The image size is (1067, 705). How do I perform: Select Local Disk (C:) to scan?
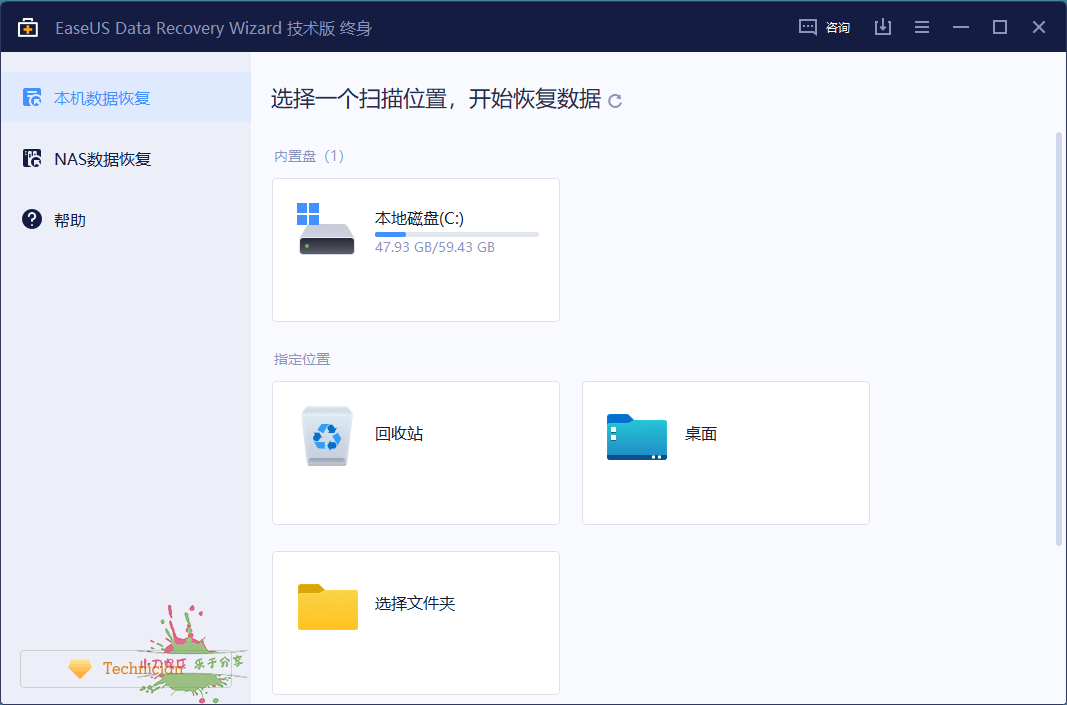click(415, 249)
